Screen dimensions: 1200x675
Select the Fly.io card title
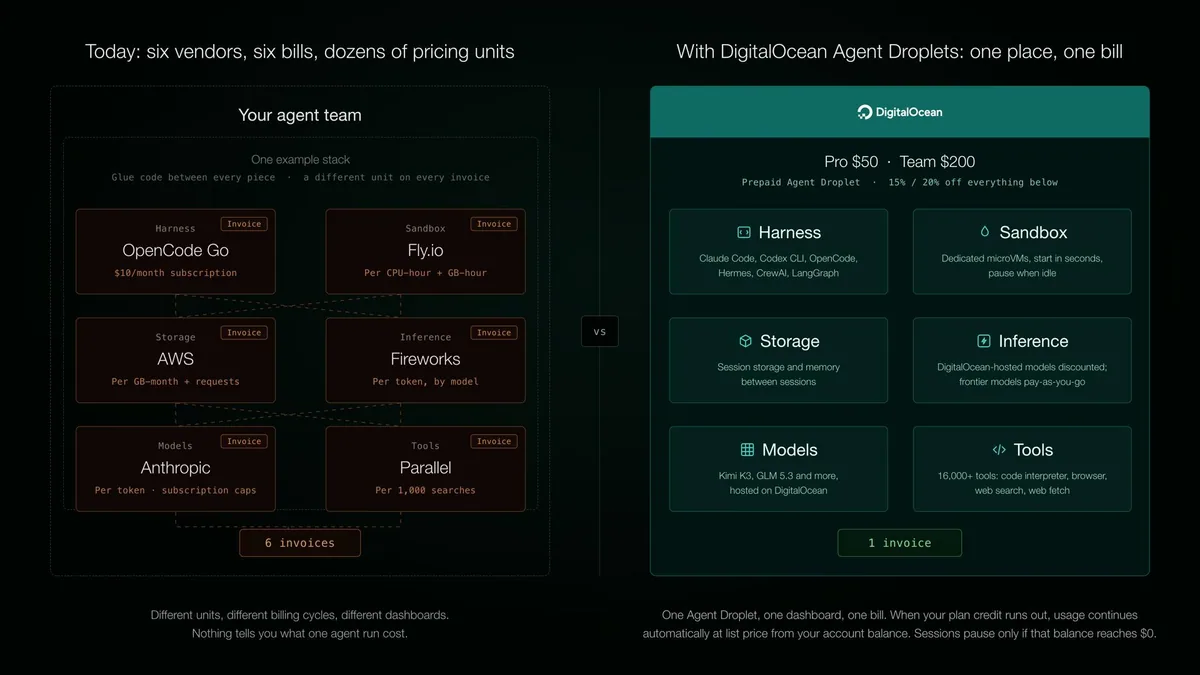(426, 250)
